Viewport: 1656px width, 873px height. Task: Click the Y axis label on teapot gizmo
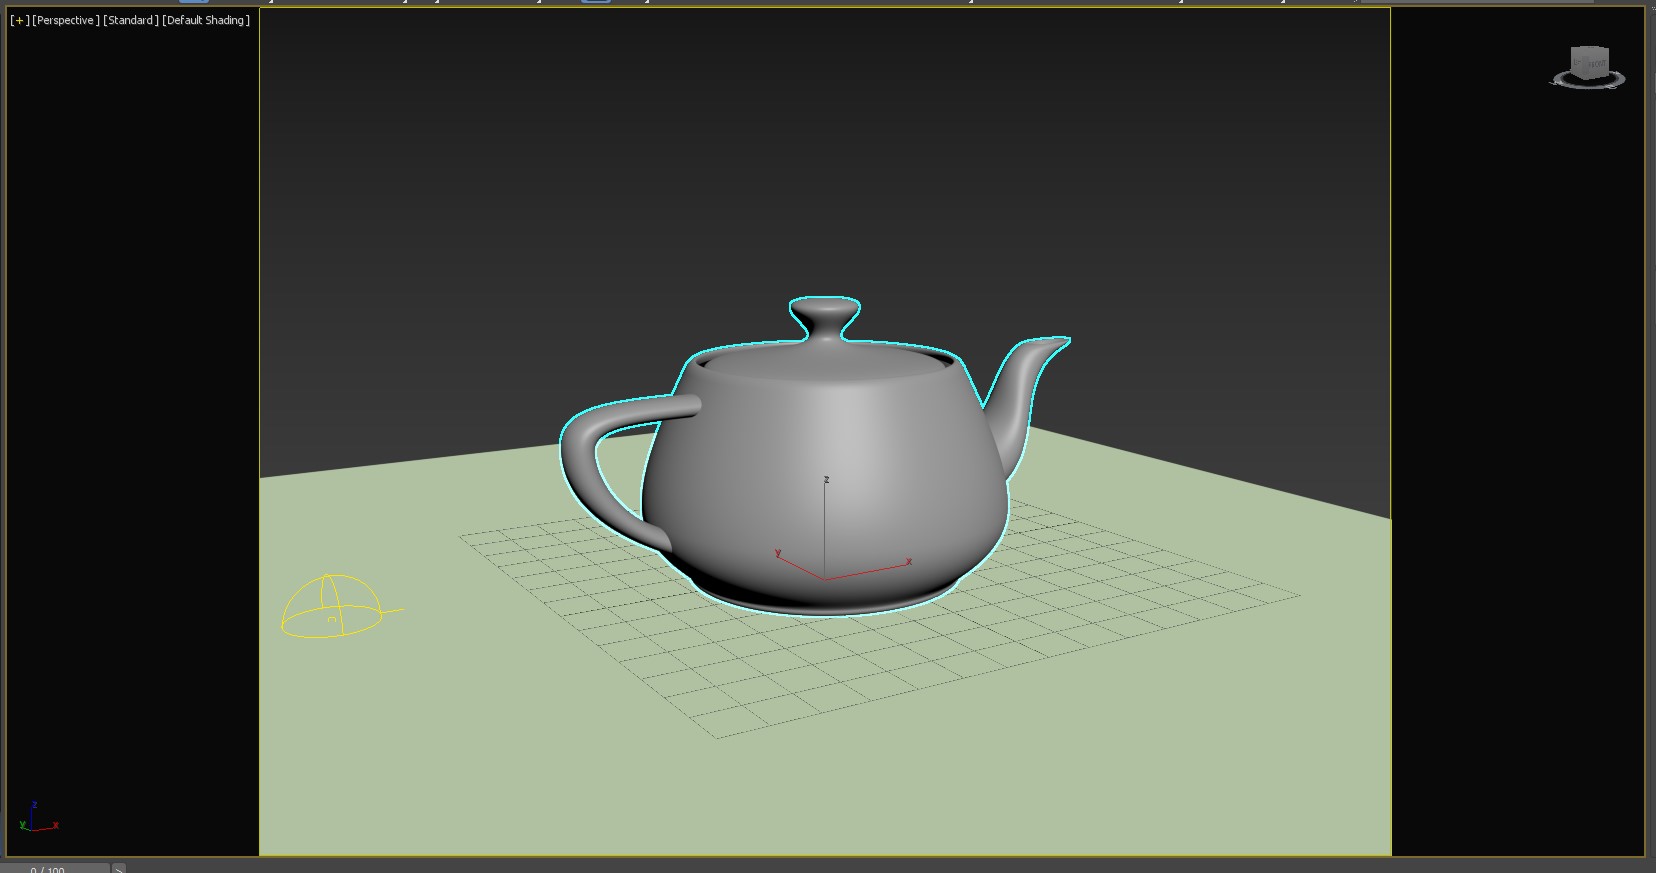778,553
